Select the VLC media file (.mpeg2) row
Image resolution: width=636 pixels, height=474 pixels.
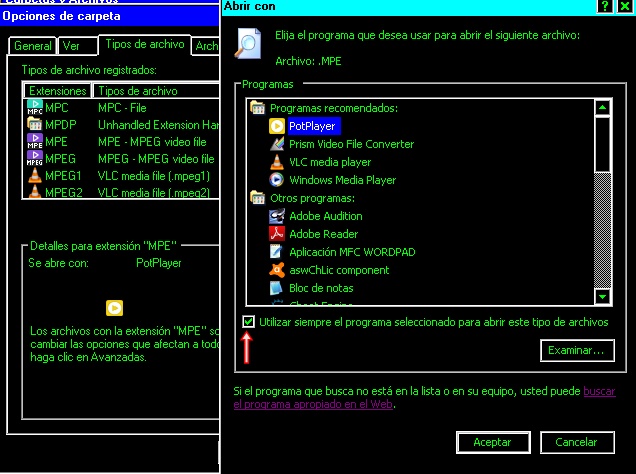point(122,192)
